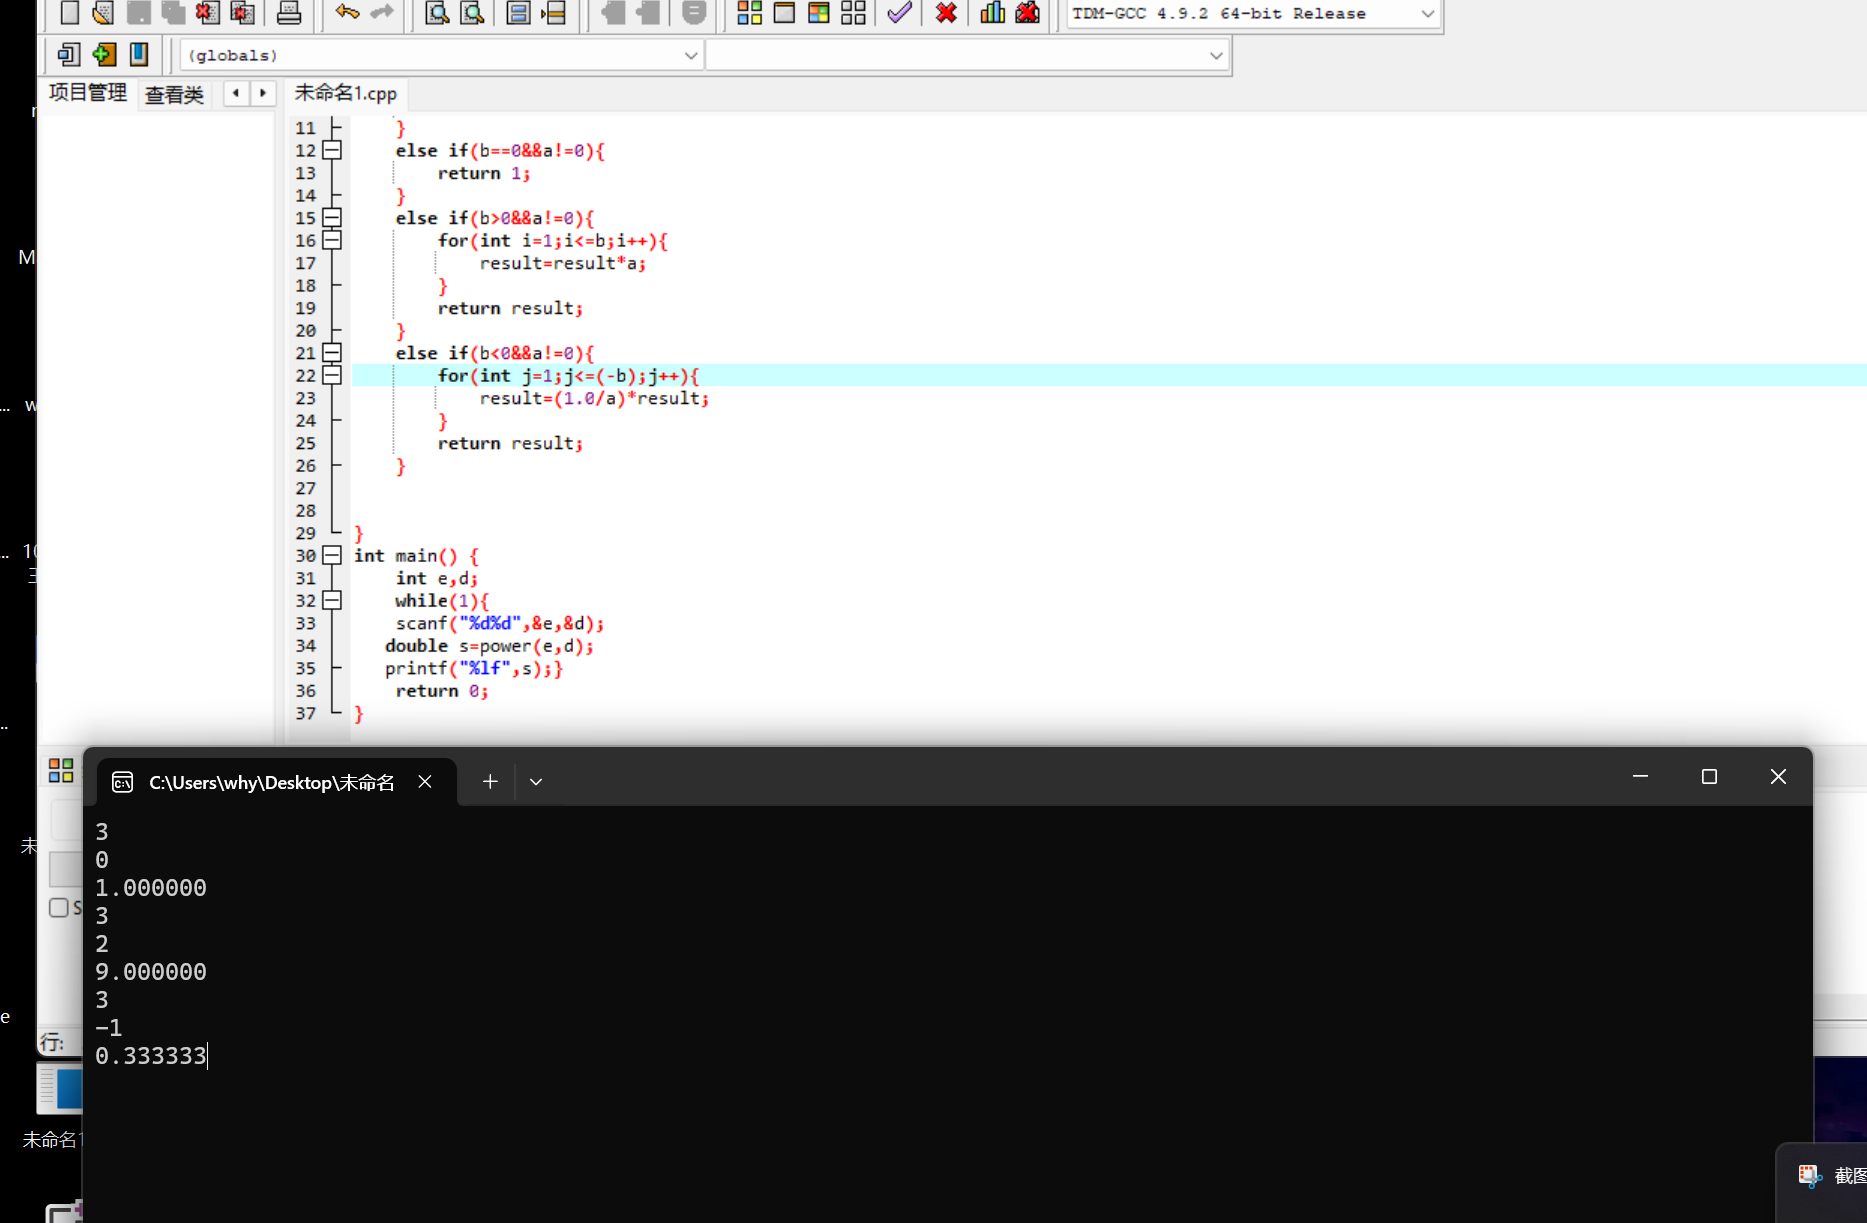Viewport: 1867px width, 1223px height.
Task: Click line number 30 in the gutter
Action: click(305, 555)
